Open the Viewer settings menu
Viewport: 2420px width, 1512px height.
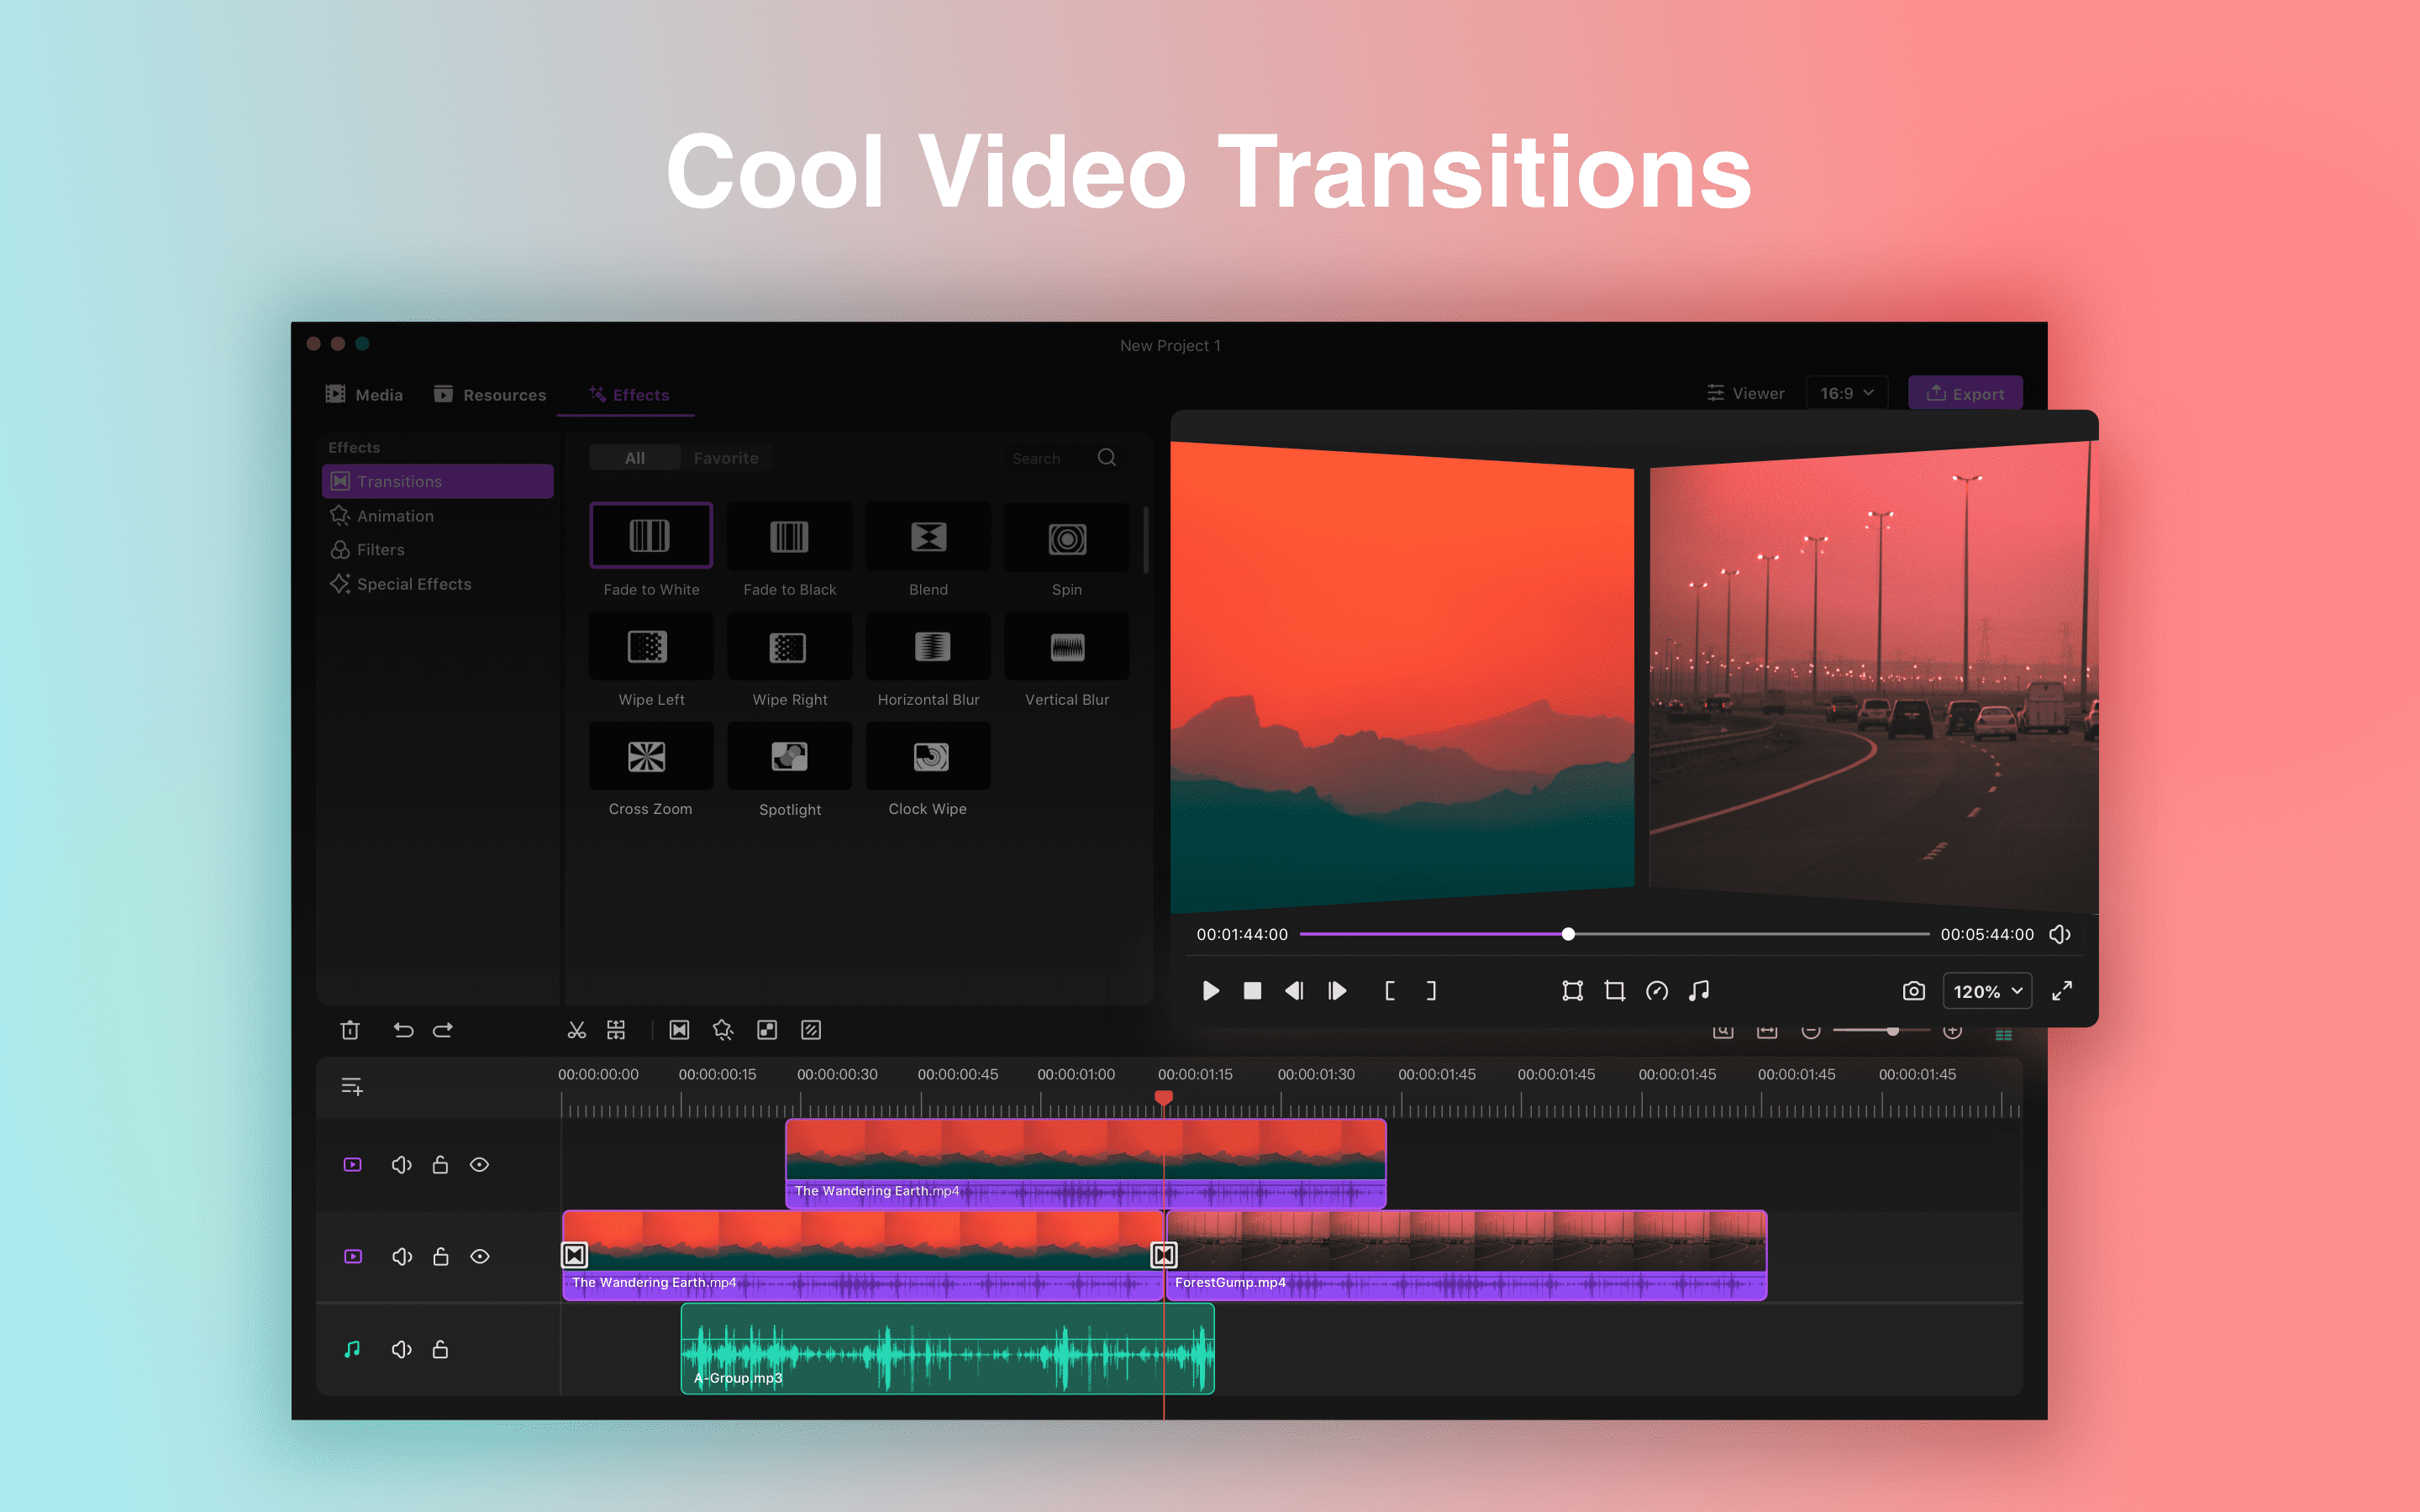coord(1745,393)
